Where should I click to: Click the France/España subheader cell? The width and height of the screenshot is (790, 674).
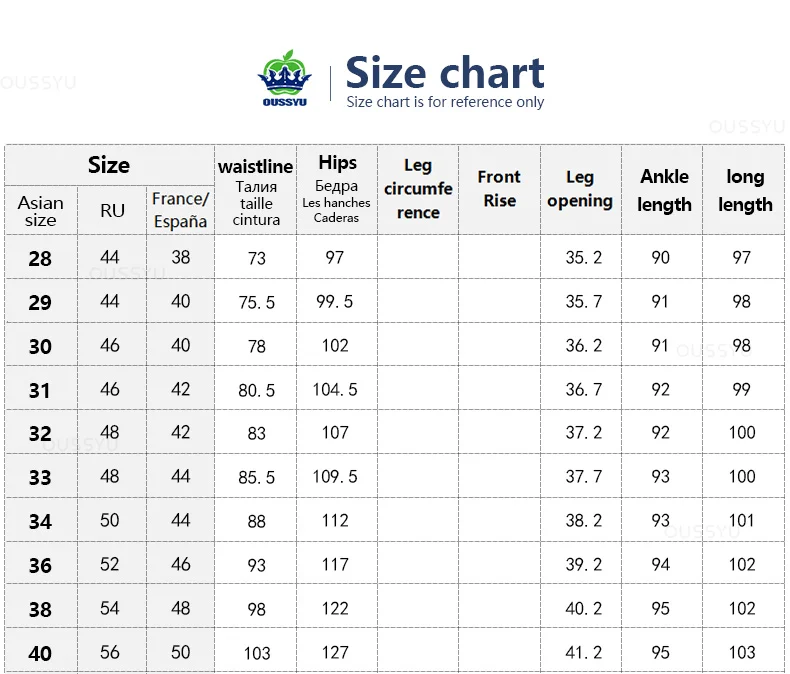[x=180, y=210]
